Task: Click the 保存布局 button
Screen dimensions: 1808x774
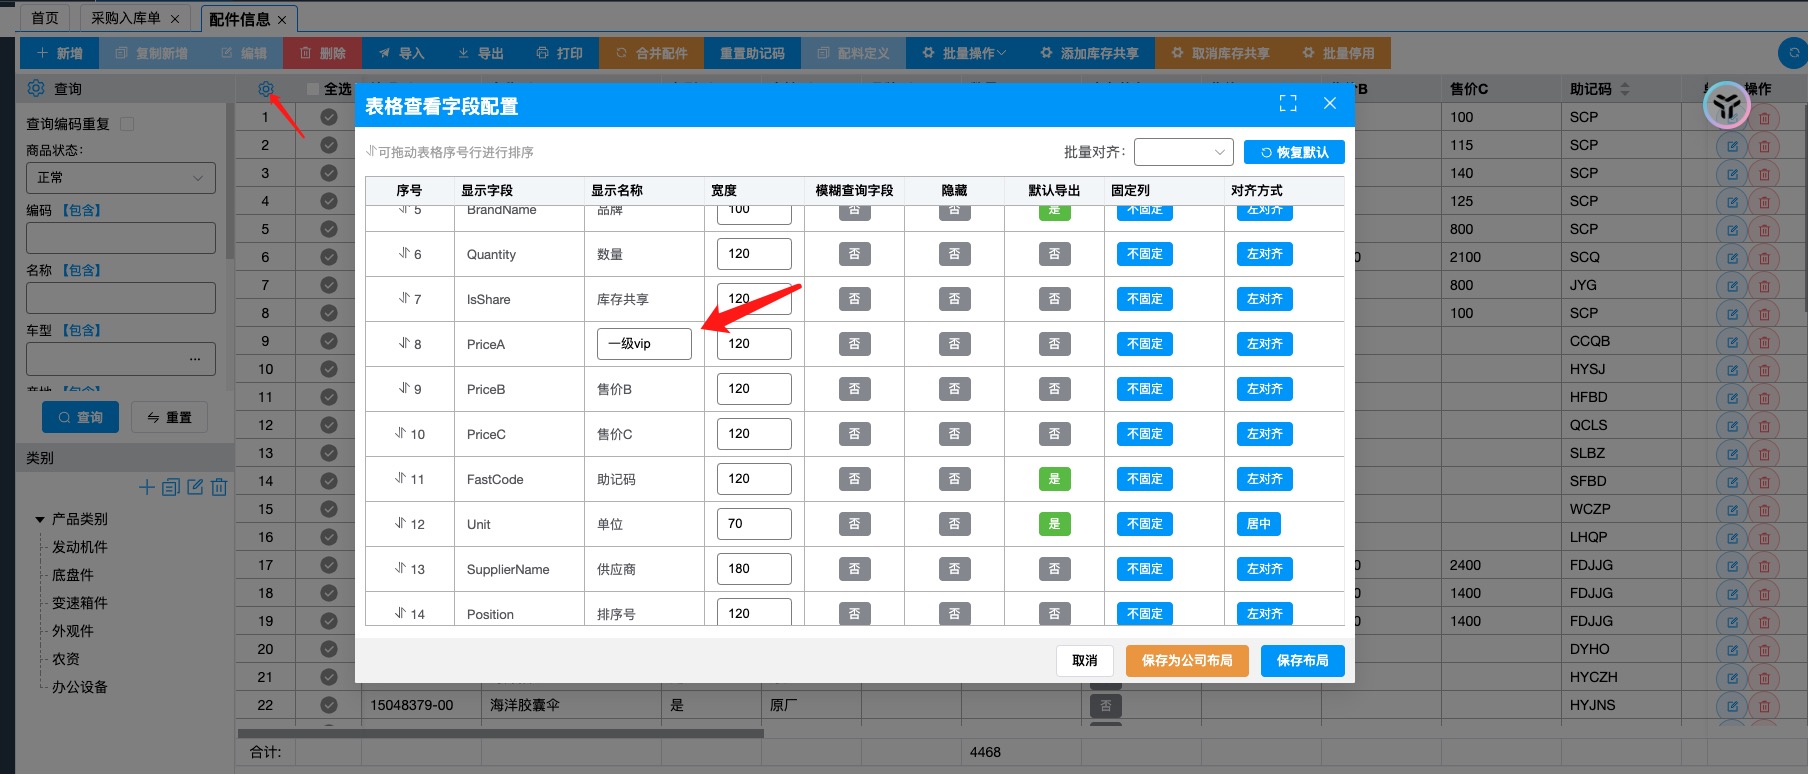Action: 1302,660
